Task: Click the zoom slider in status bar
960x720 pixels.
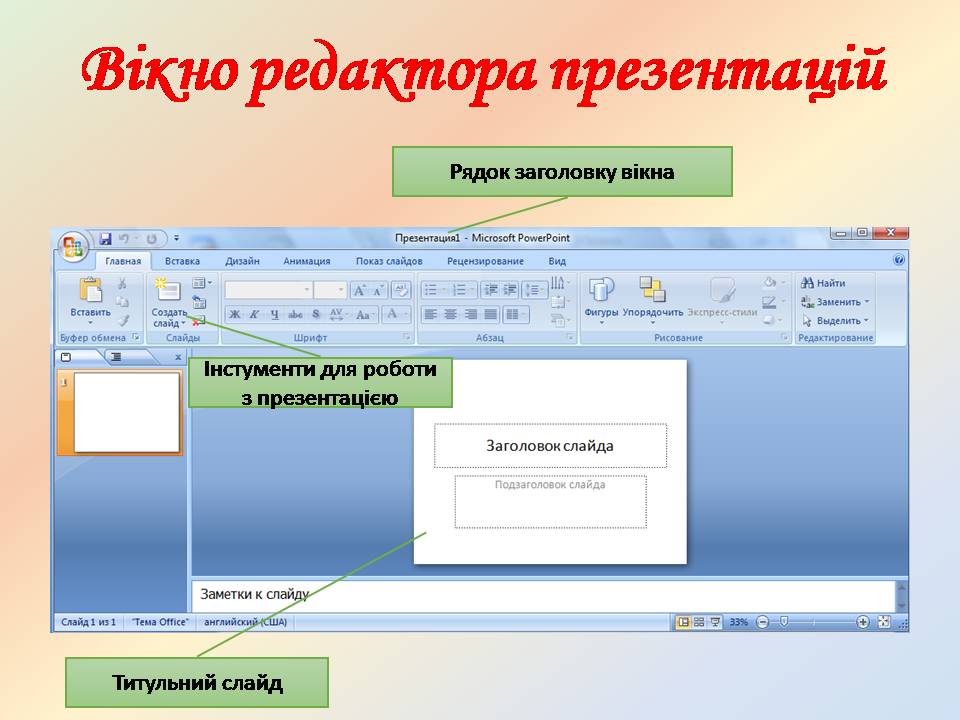Action: coord(785,622)
